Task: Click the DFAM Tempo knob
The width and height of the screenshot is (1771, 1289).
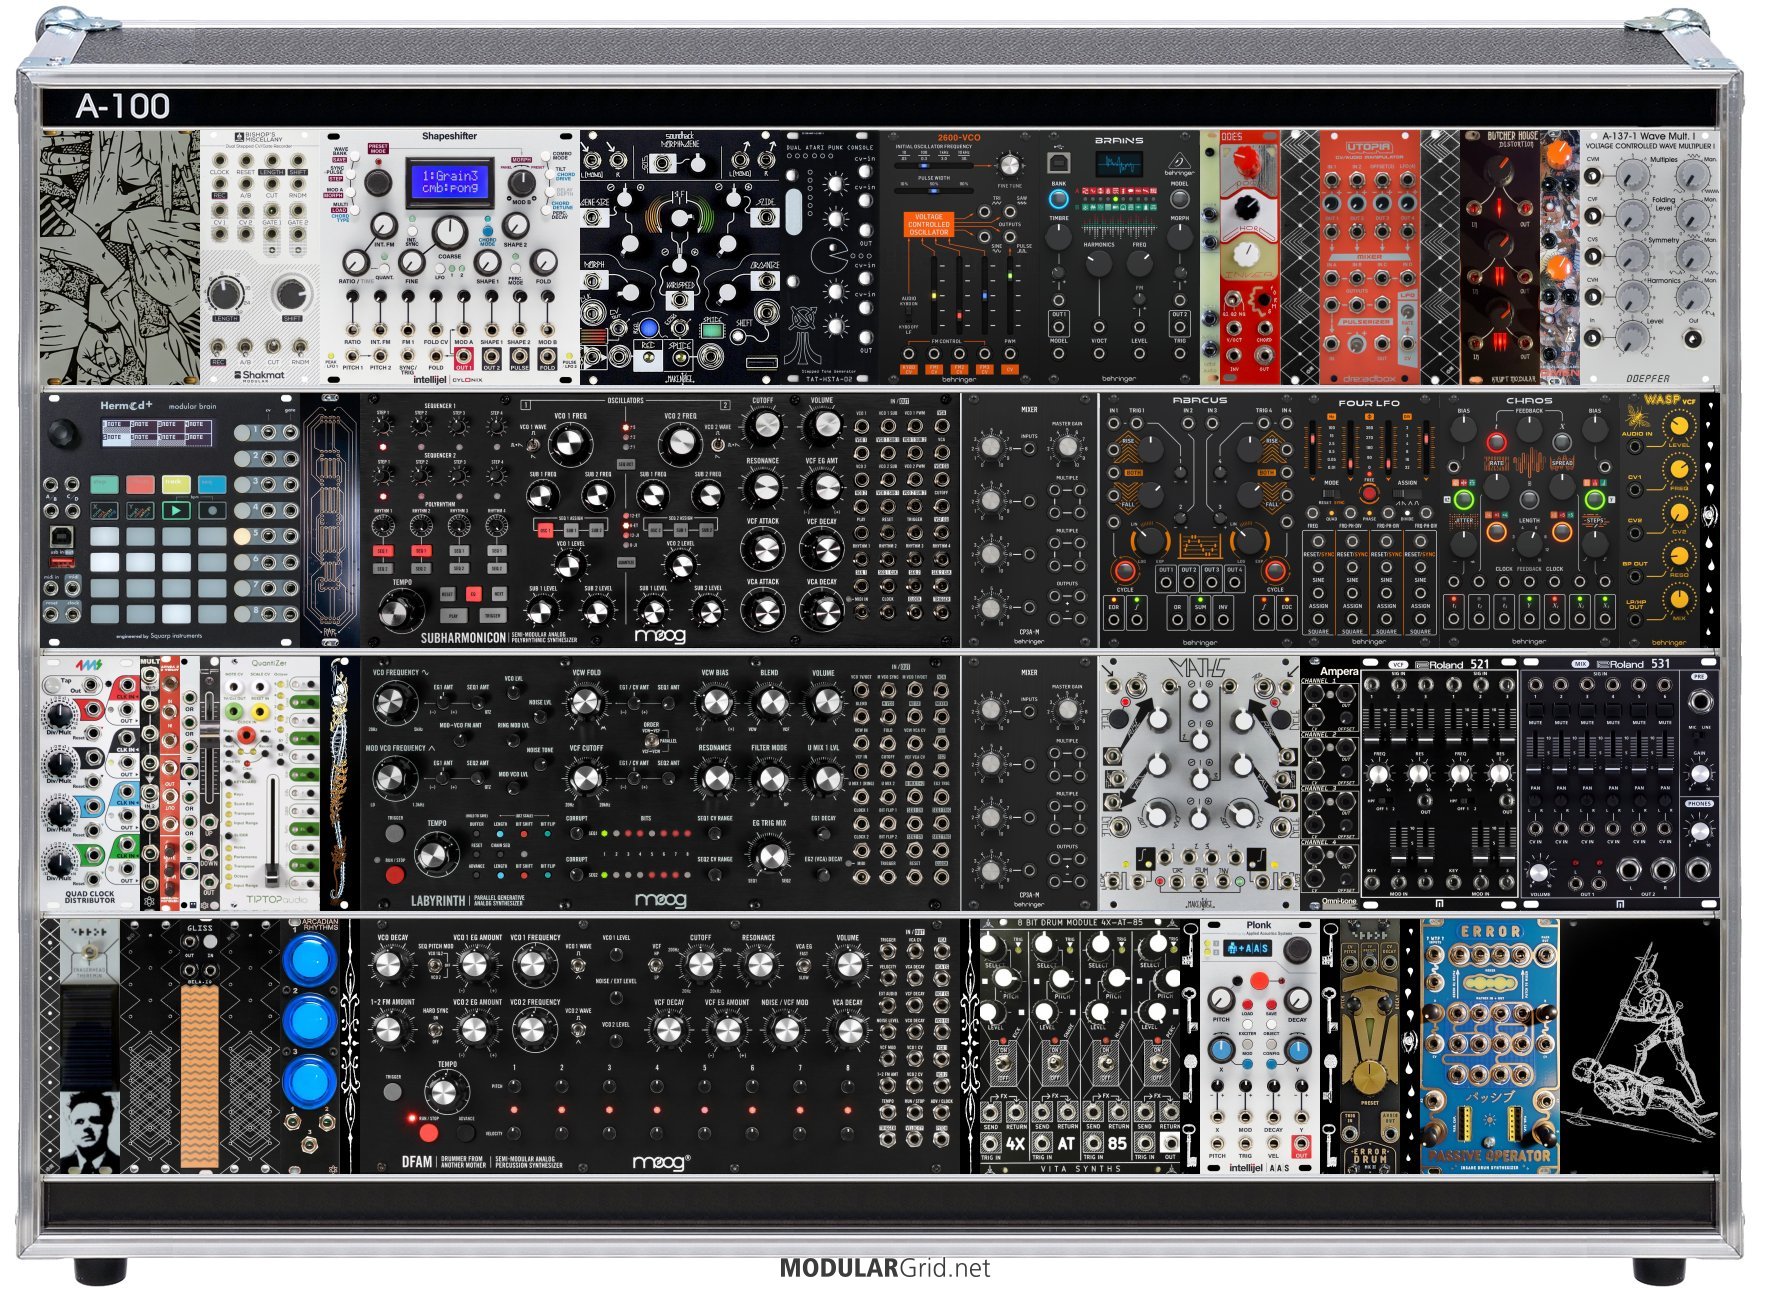Action: point(444,1092)
